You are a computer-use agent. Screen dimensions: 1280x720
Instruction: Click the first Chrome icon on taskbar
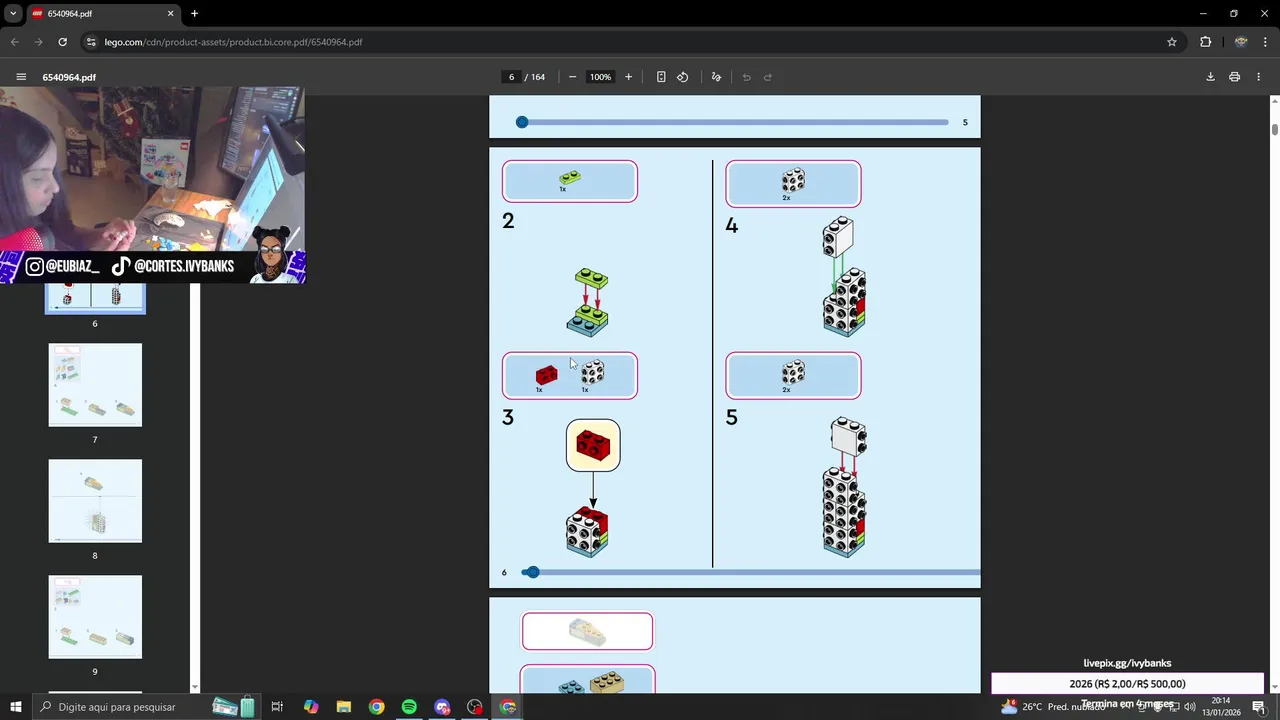376,707
